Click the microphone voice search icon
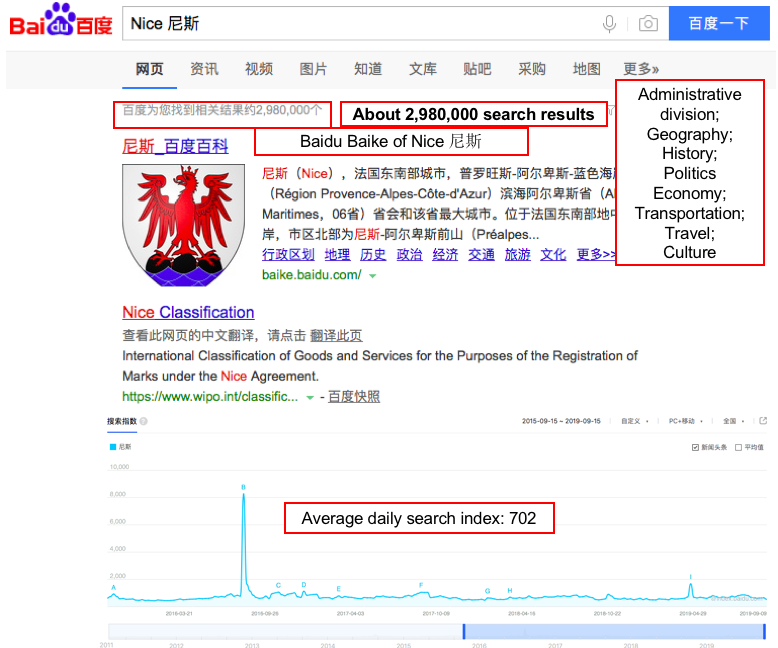This screenshot has height=648, width=778. pos(609,23)
